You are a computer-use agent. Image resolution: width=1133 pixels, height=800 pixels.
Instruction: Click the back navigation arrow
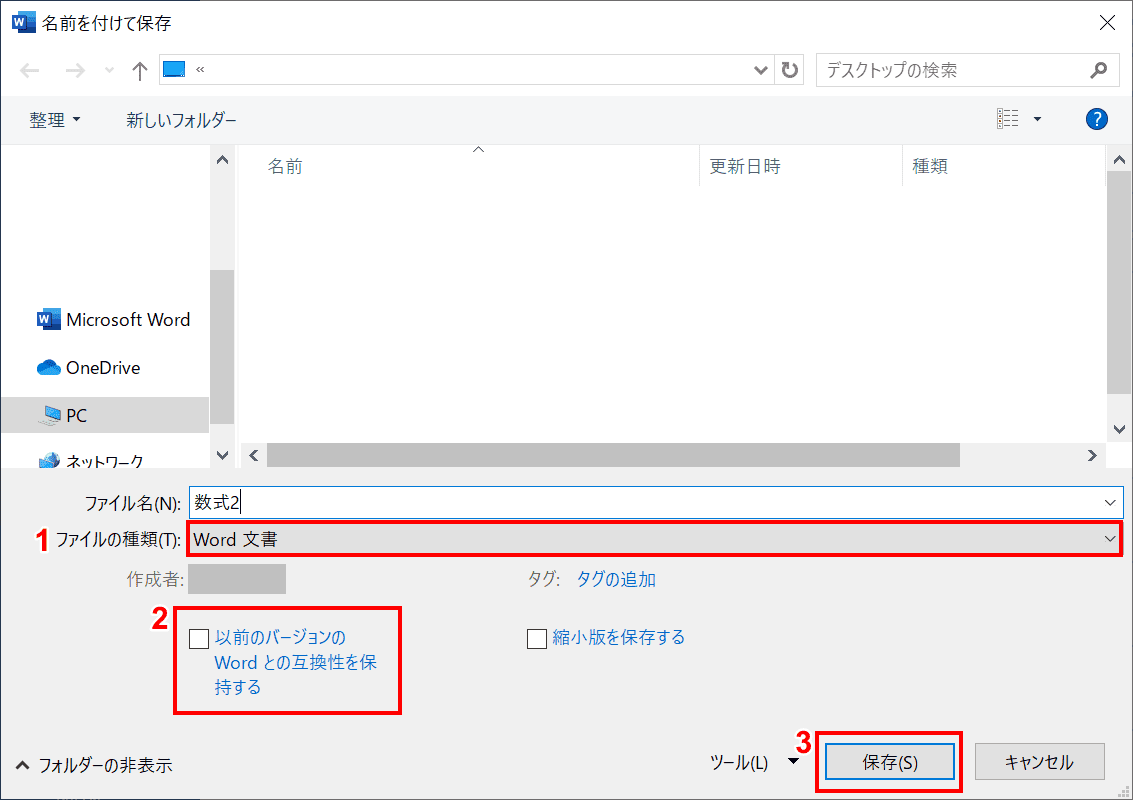coord(30,70)
